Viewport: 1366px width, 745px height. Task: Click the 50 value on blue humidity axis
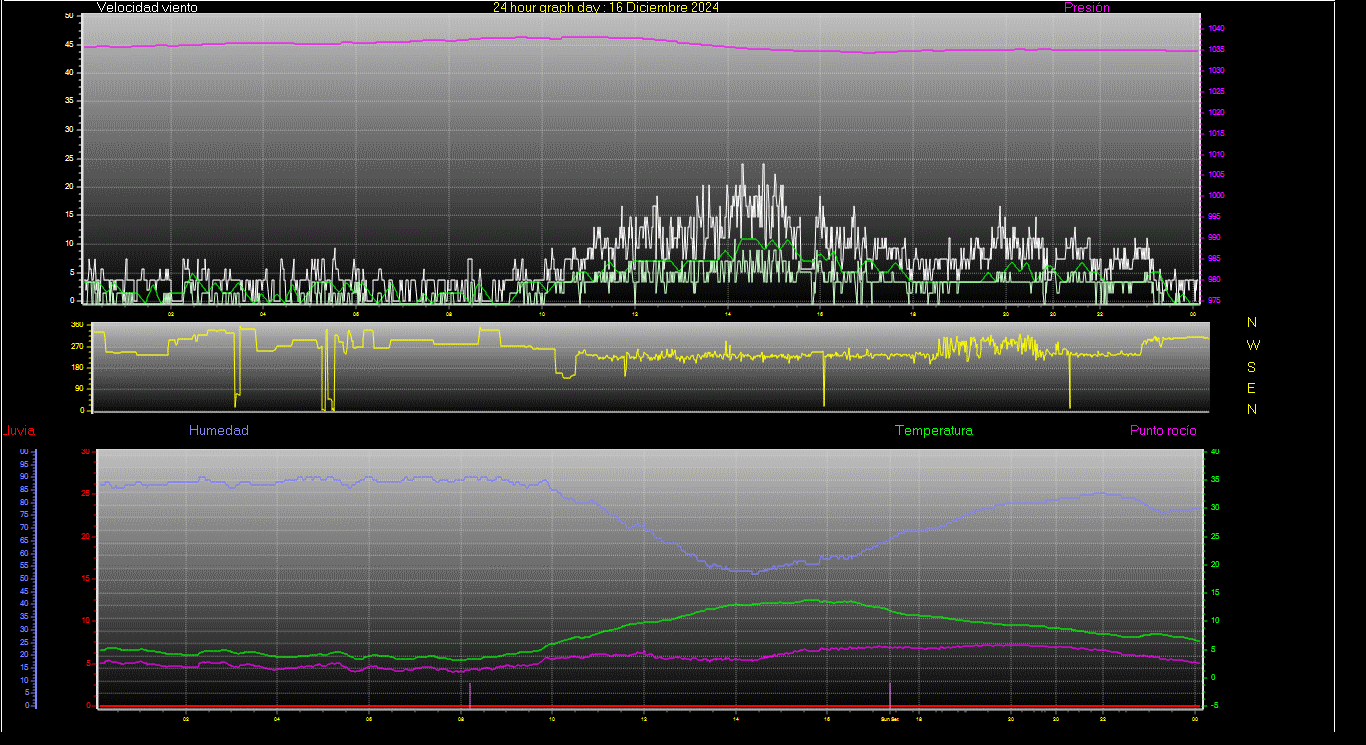coord(24,578)
